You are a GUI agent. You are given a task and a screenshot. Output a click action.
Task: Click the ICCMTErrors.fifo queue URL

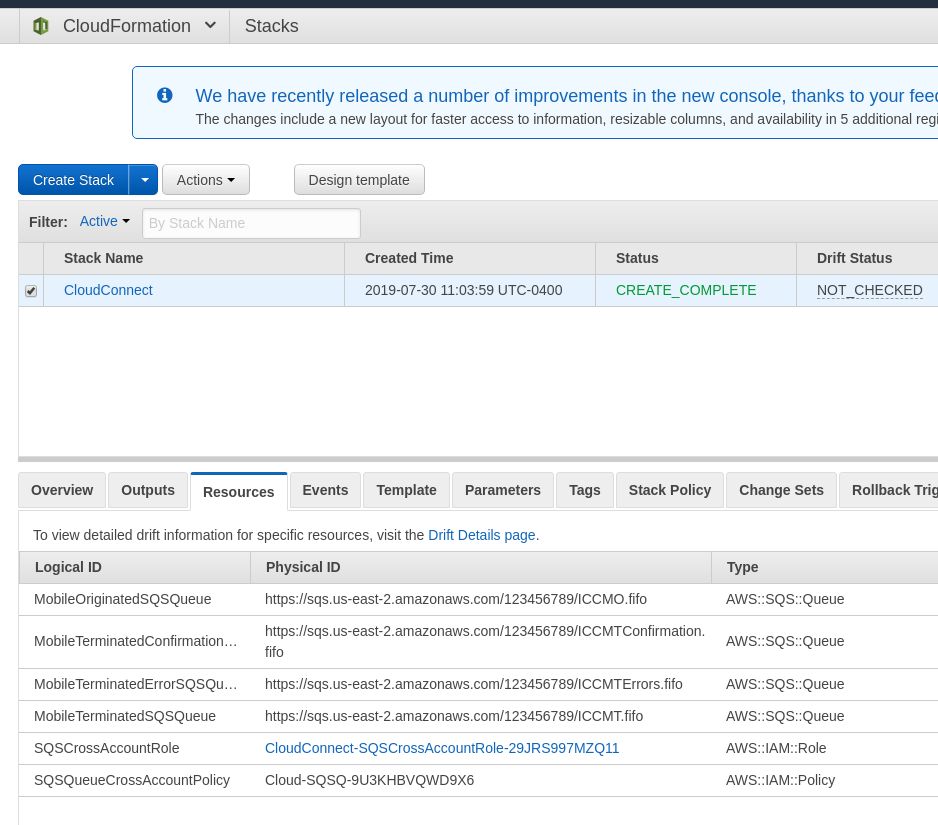click(x=474, y=684)
